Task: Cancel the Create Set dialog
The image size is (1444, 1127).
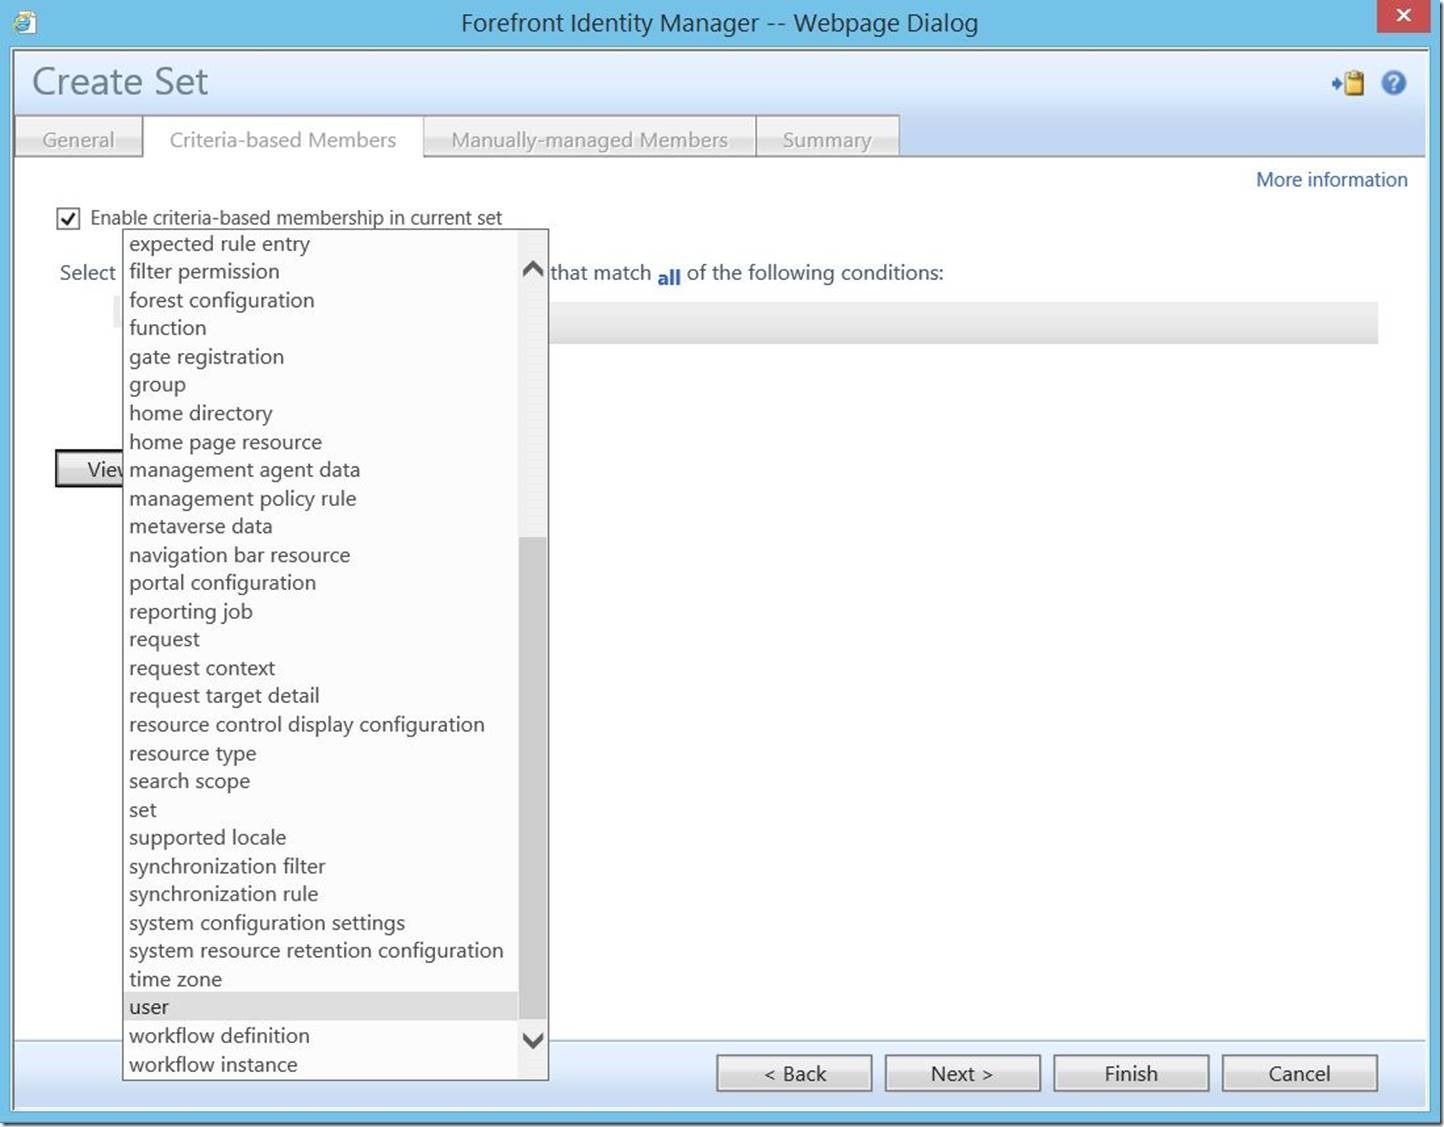Action: pos(1299,1074)
